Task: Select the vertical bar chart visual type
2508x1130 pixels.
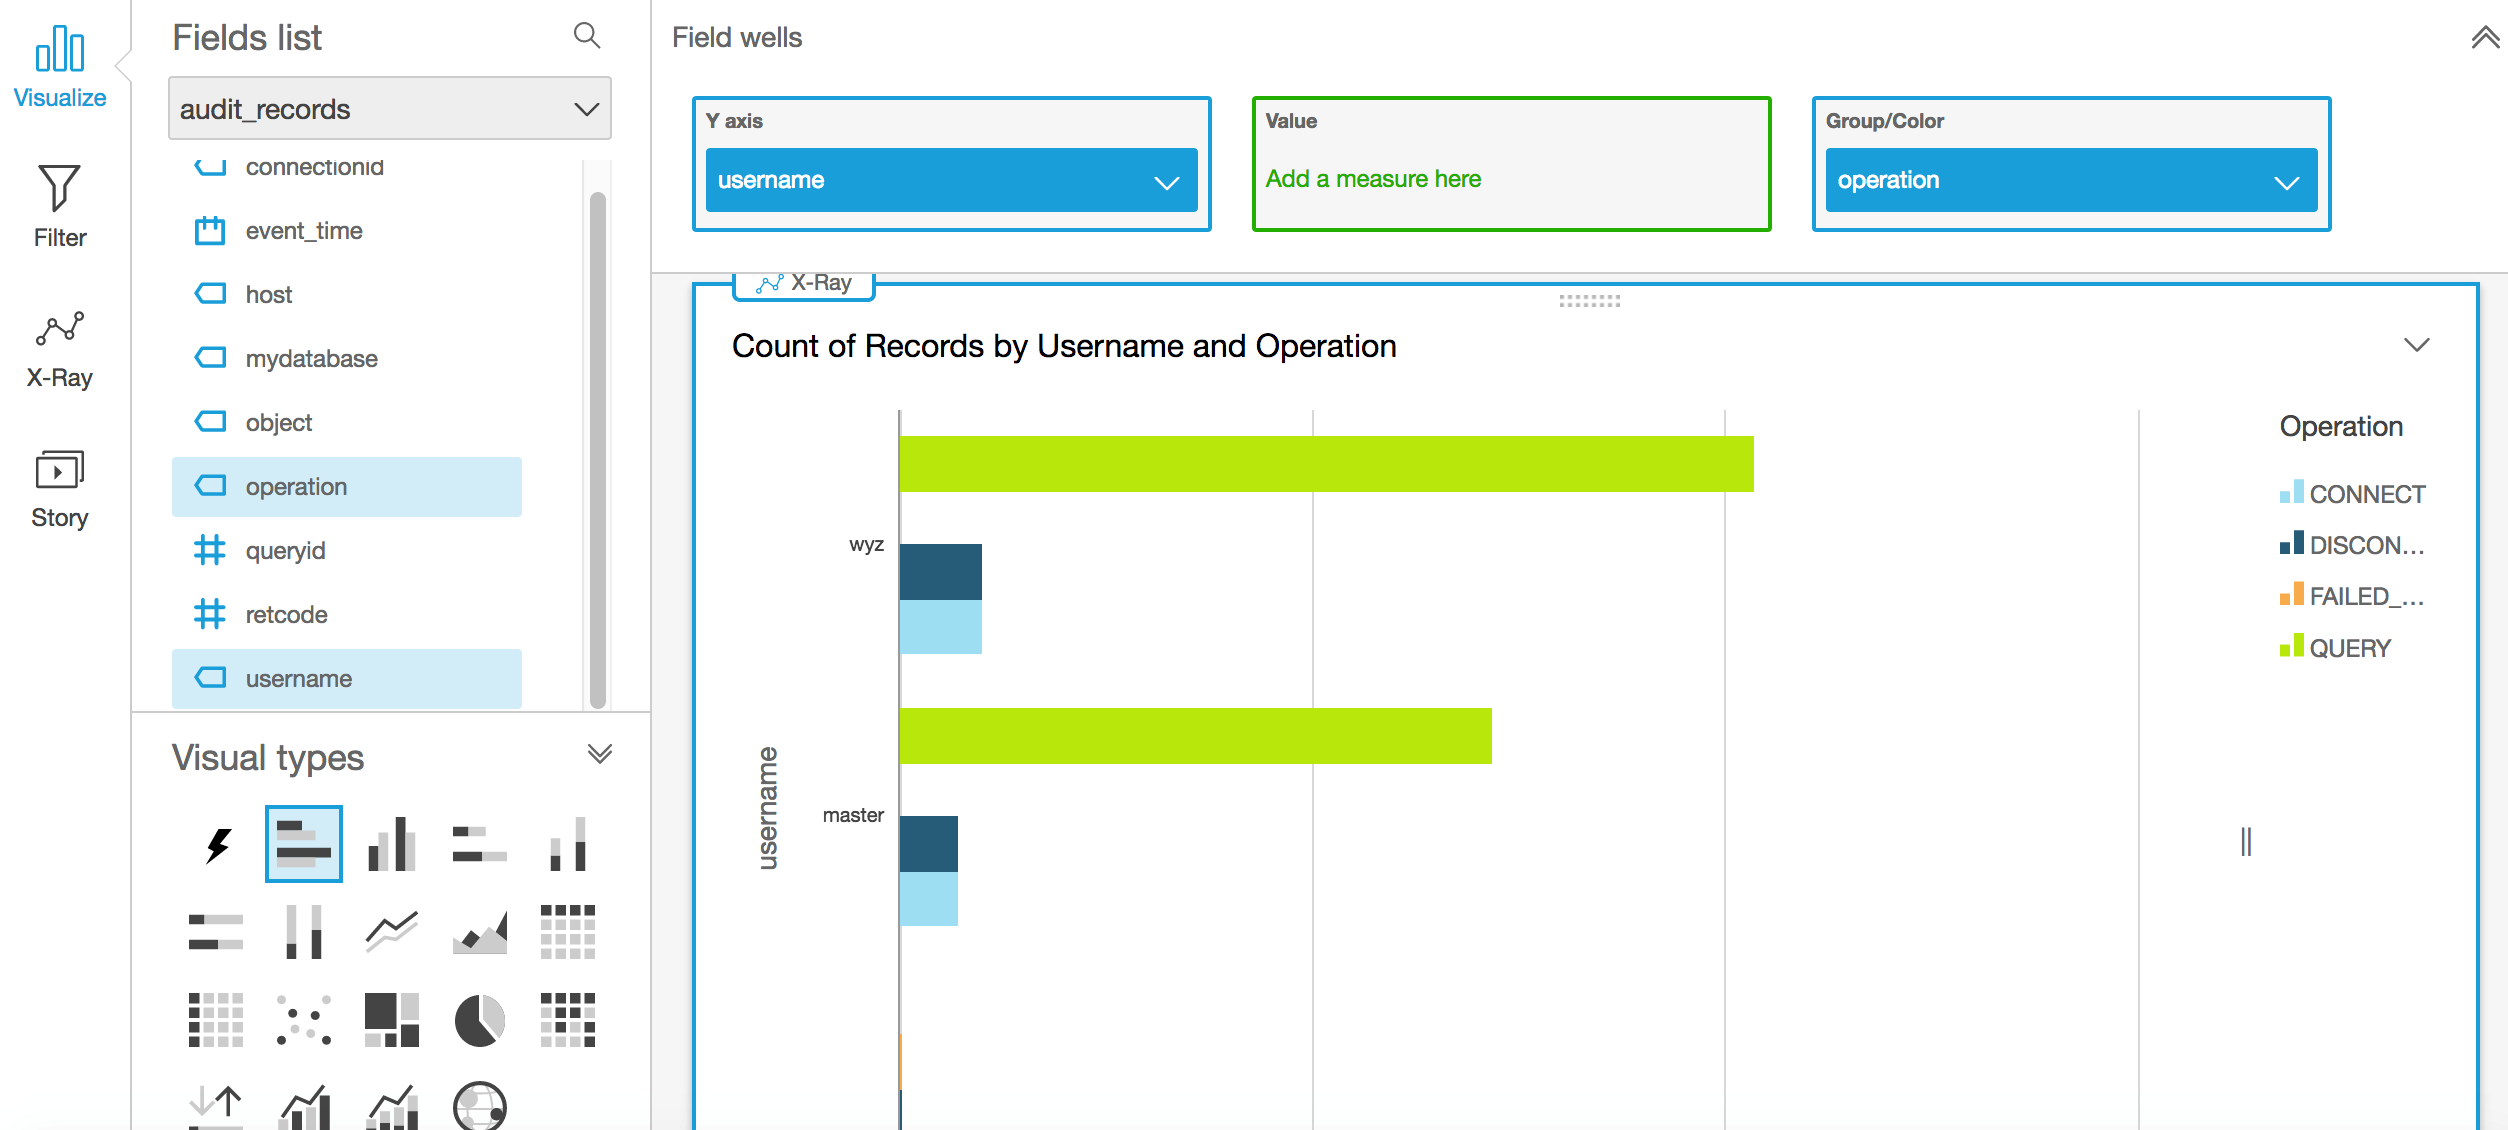Action: pyautogui.click(x=391, y=845)
